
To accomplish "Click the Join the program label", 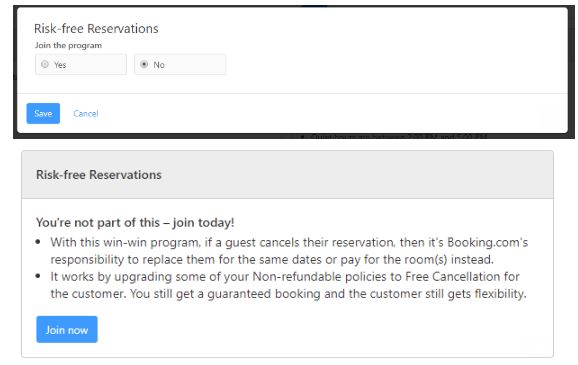I will tap(68, 45).
